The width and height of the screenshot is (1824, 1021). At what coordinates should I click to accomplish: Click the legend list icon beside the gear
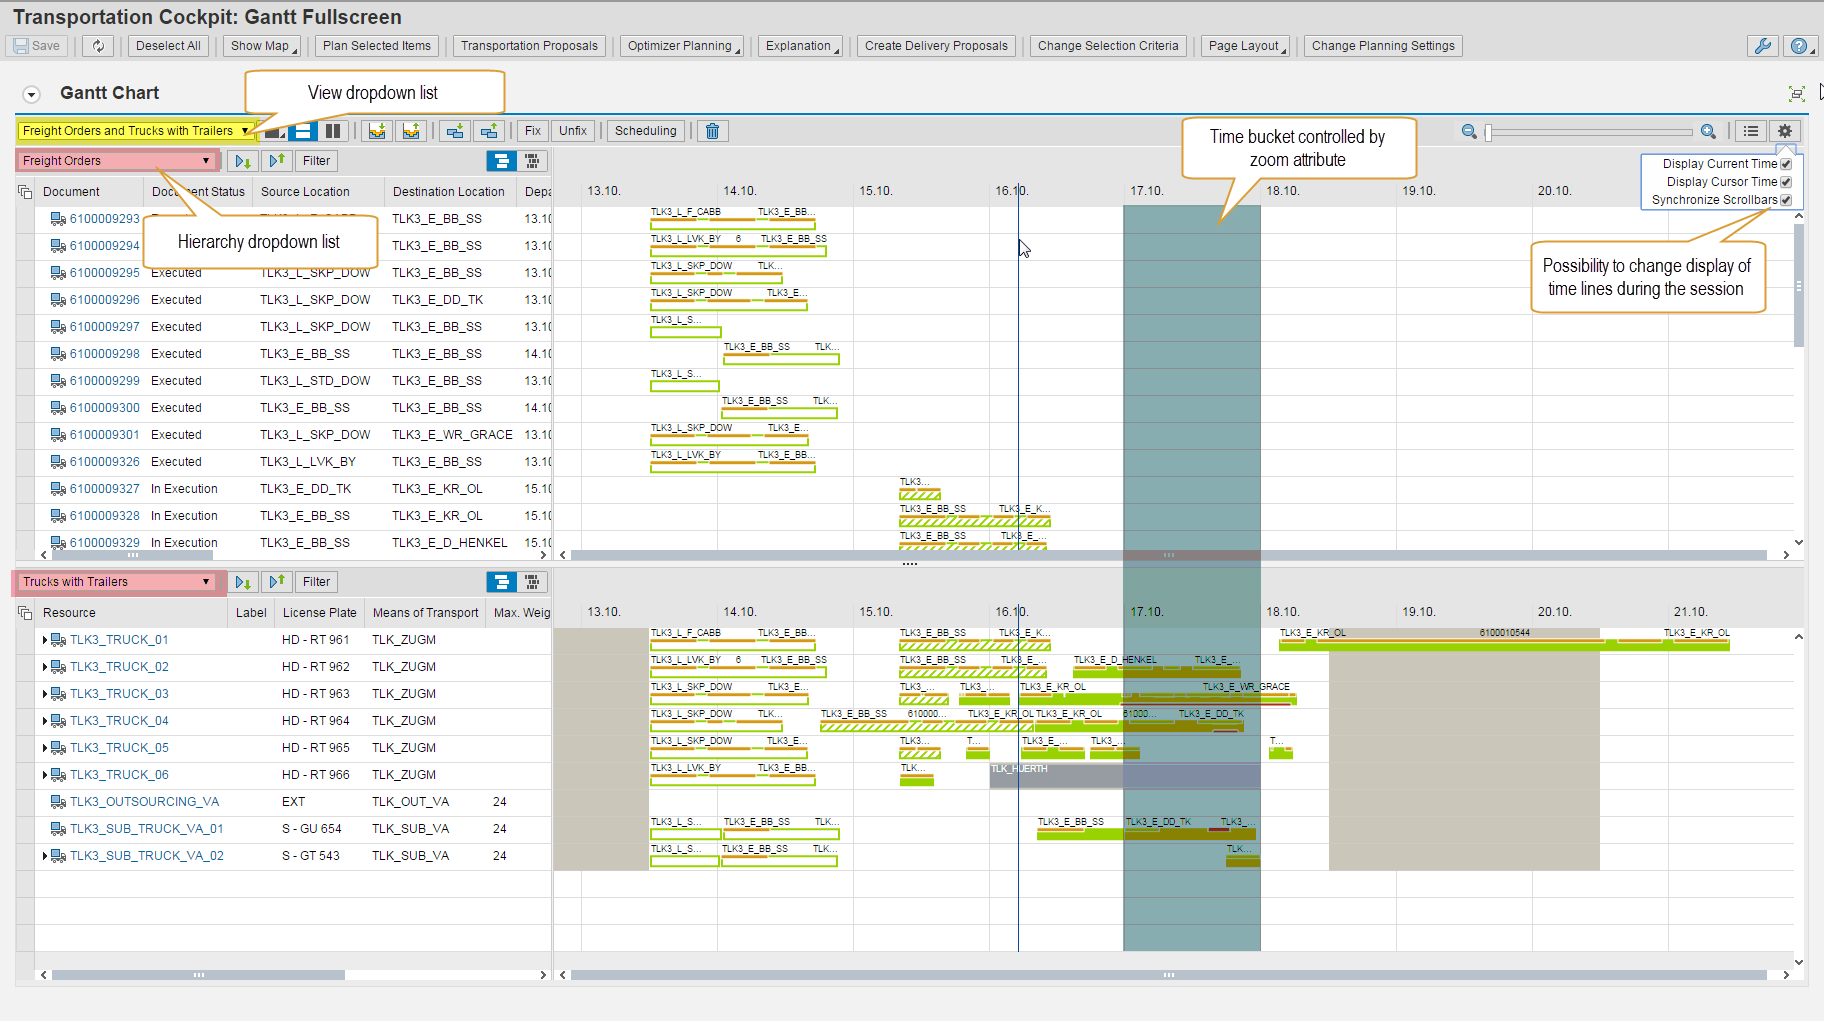tap(1751, 131)
